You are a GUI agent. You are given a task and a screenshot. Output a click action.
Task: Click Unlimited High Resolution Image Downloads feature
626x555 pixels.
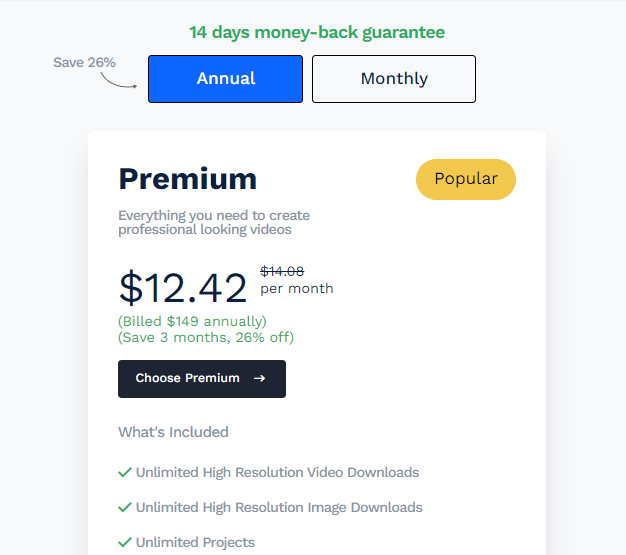point(279,507)
